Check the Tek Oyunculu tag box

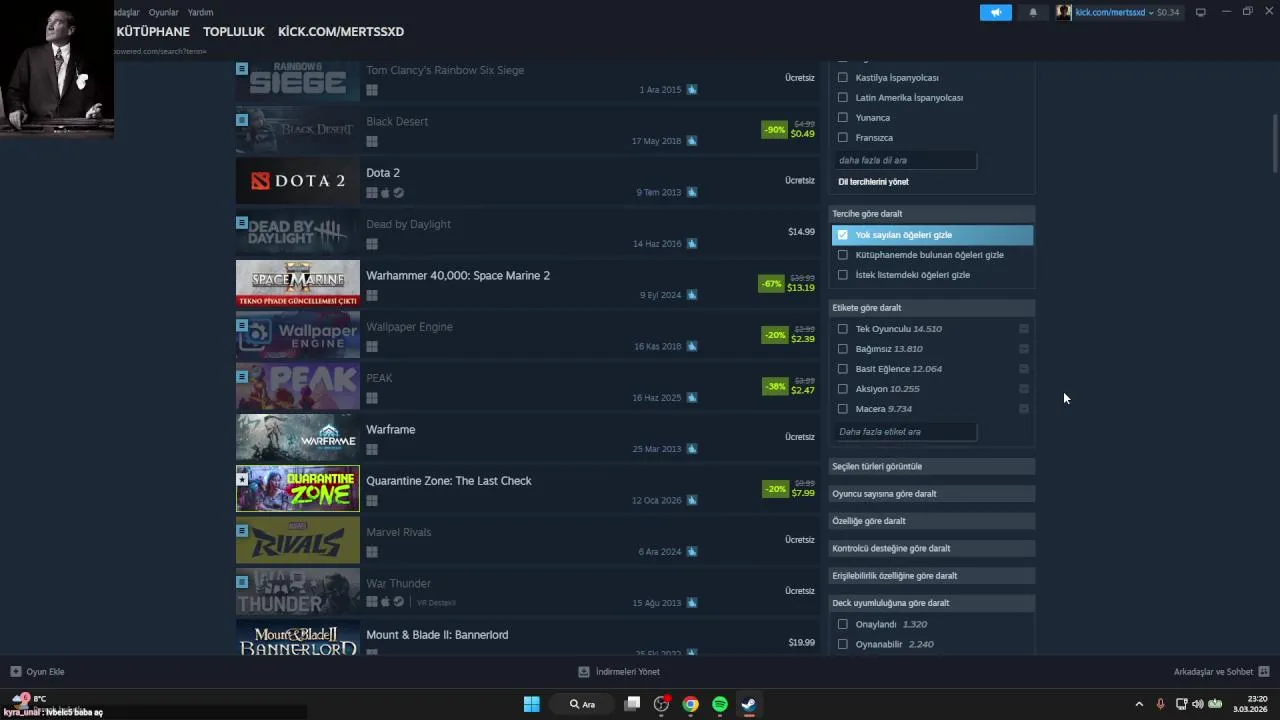[x=843, y=329]
